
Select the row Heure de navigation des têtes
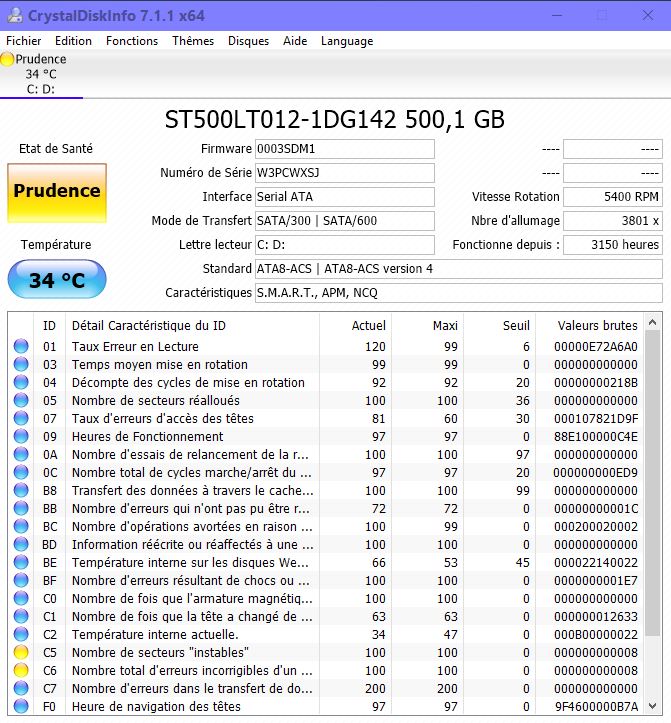(327, 706)
